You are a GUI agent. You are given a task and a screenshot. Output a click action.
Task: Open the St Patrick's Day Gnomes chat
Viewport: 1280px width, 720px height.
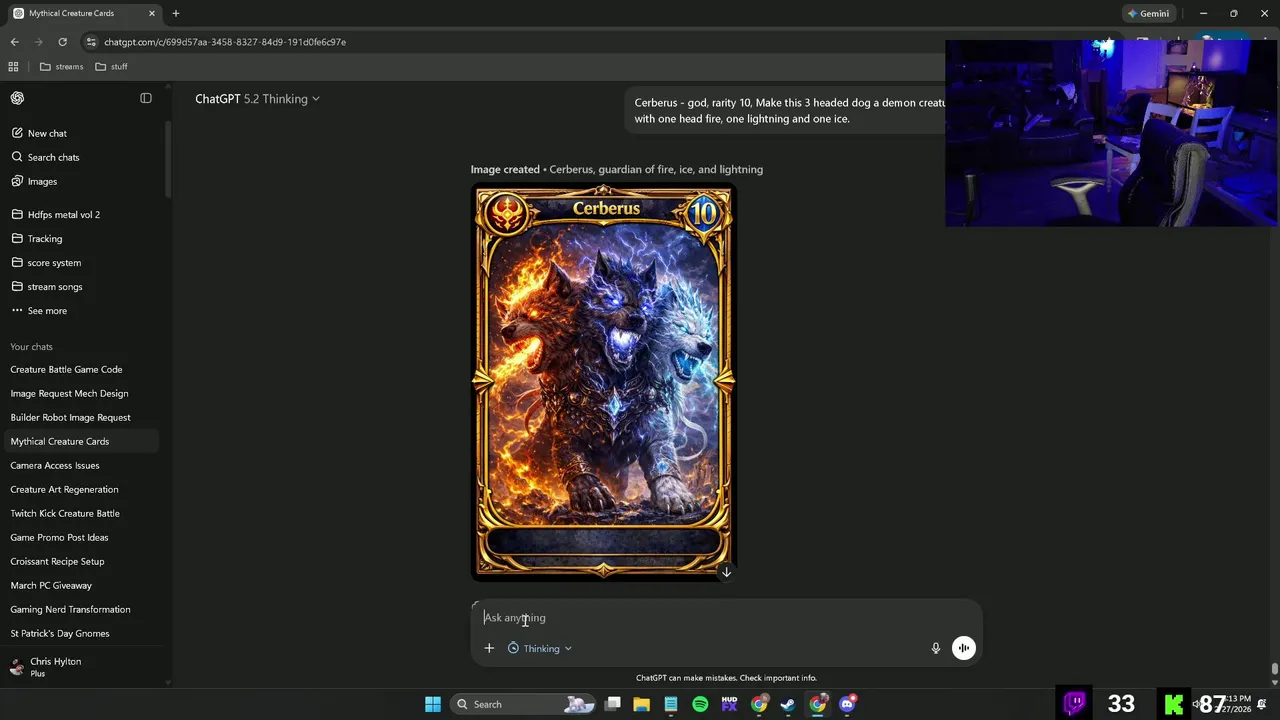80,633
